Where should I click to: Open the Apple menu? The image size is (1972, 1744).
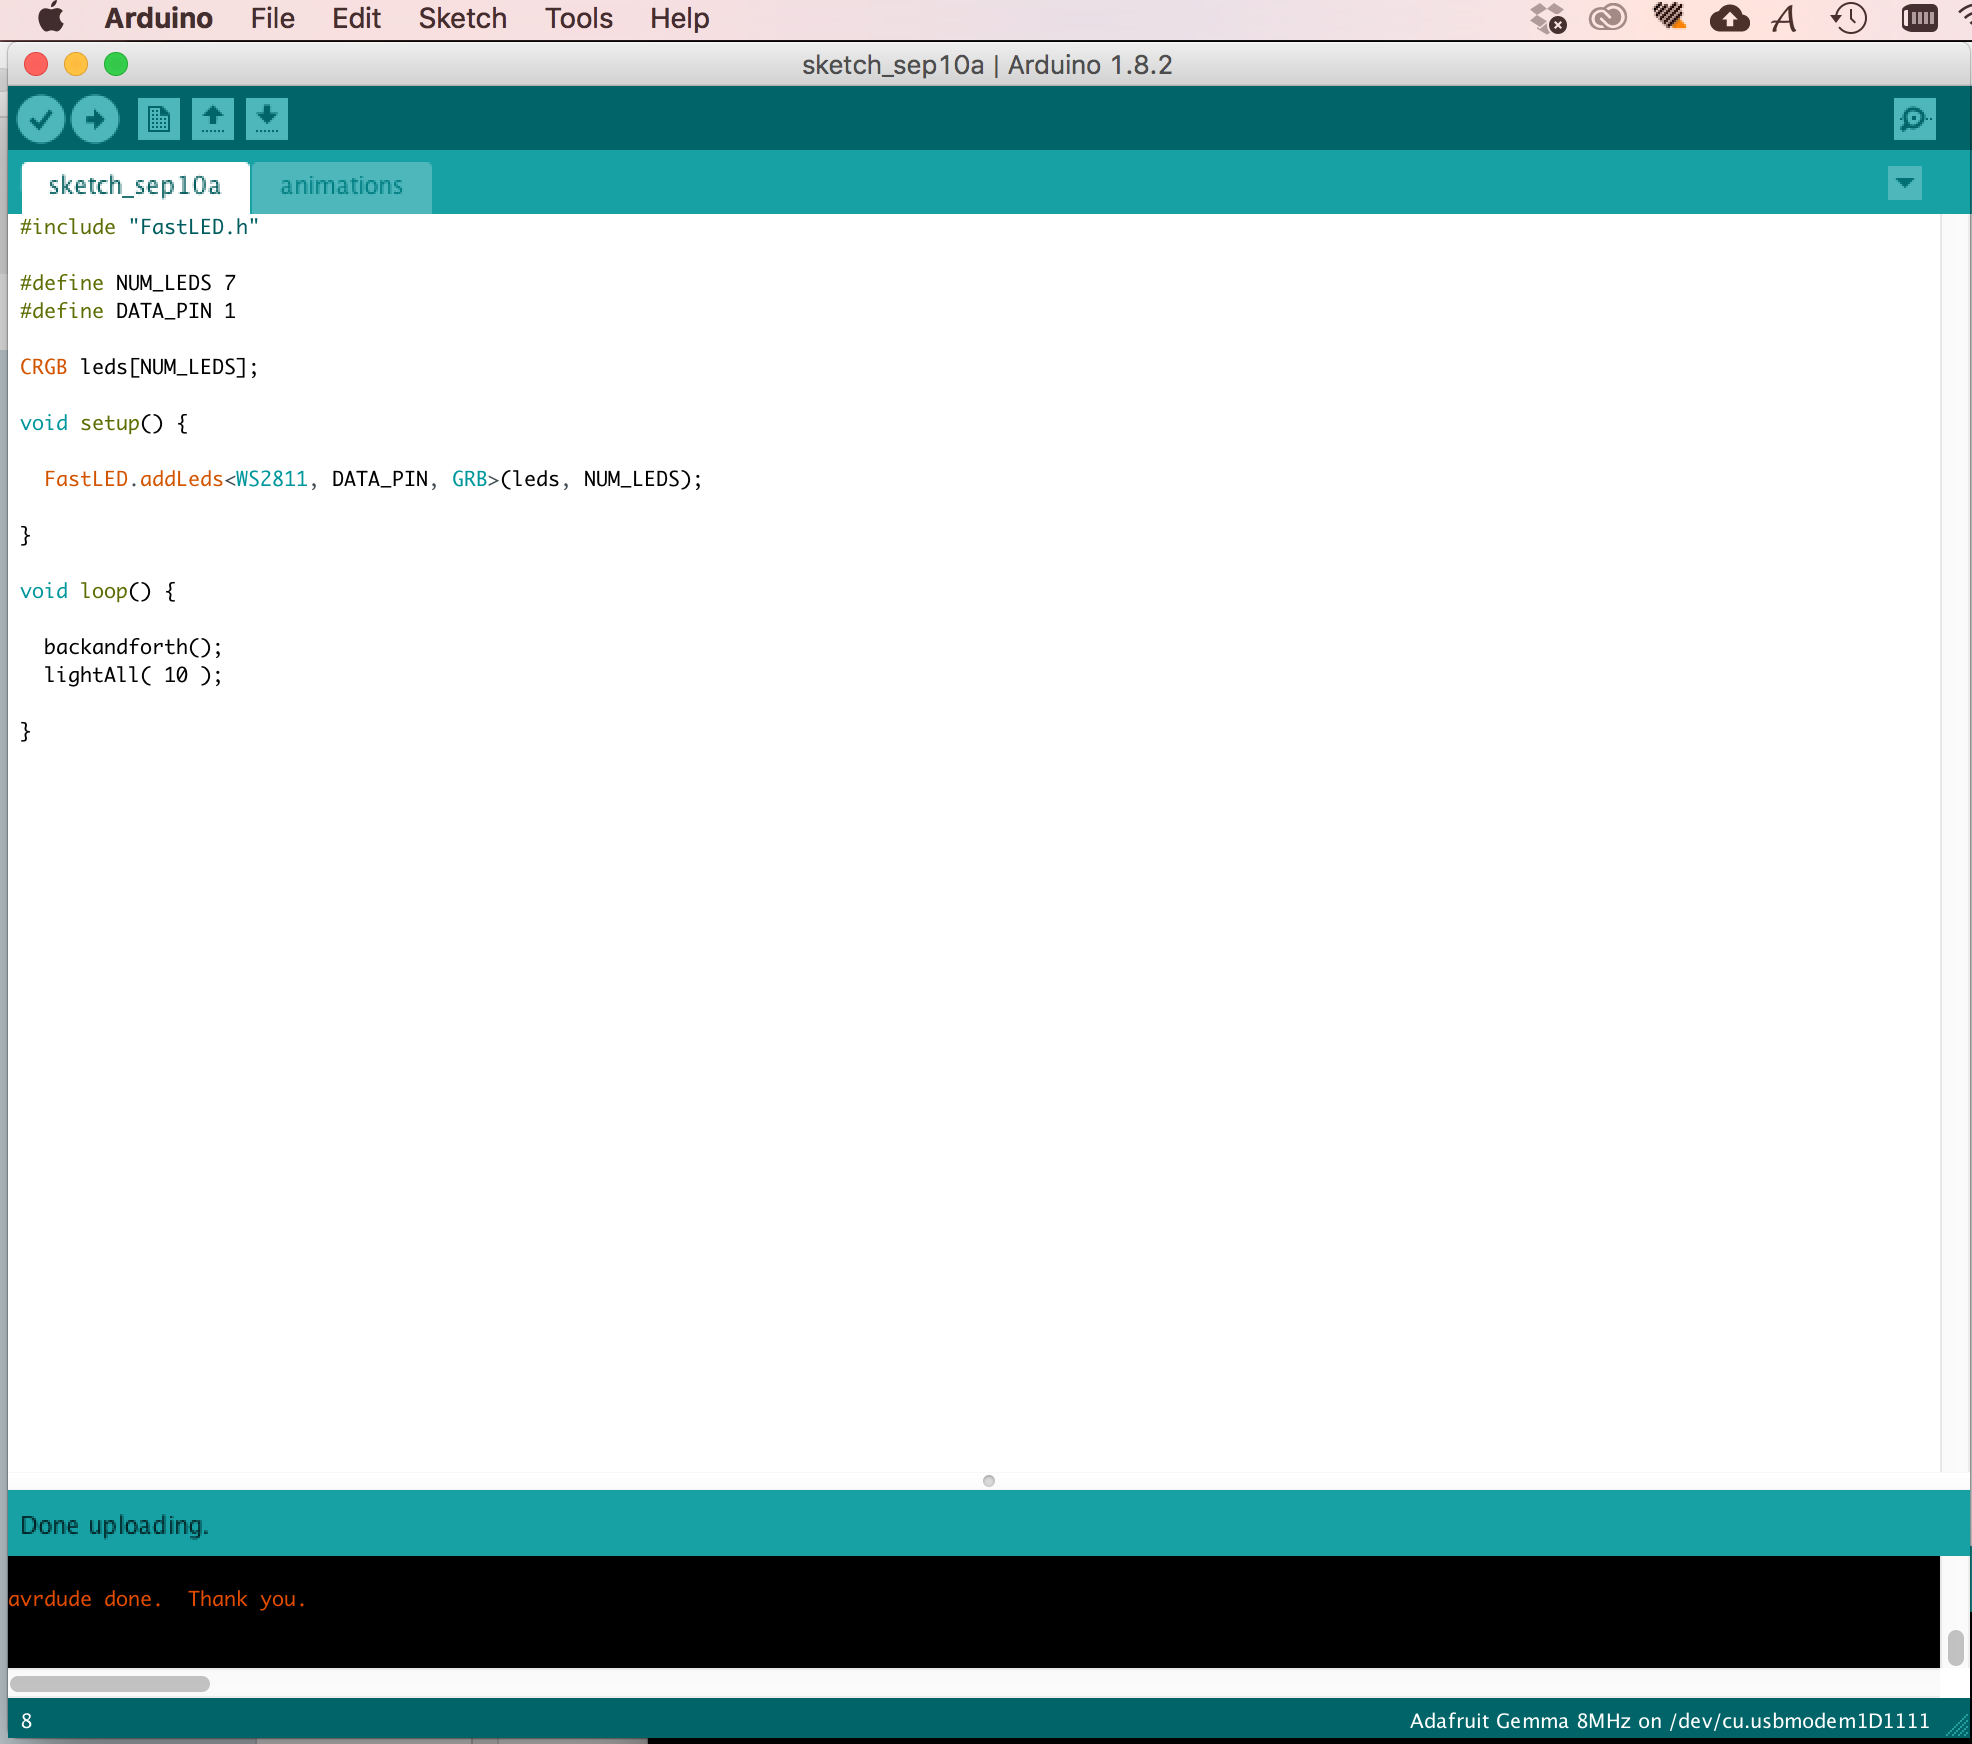51,18
